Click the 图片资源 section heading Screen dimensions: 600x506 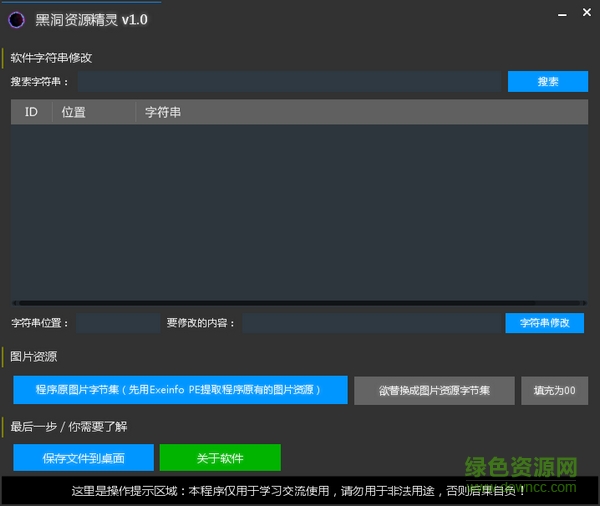[x=34, y=357]
